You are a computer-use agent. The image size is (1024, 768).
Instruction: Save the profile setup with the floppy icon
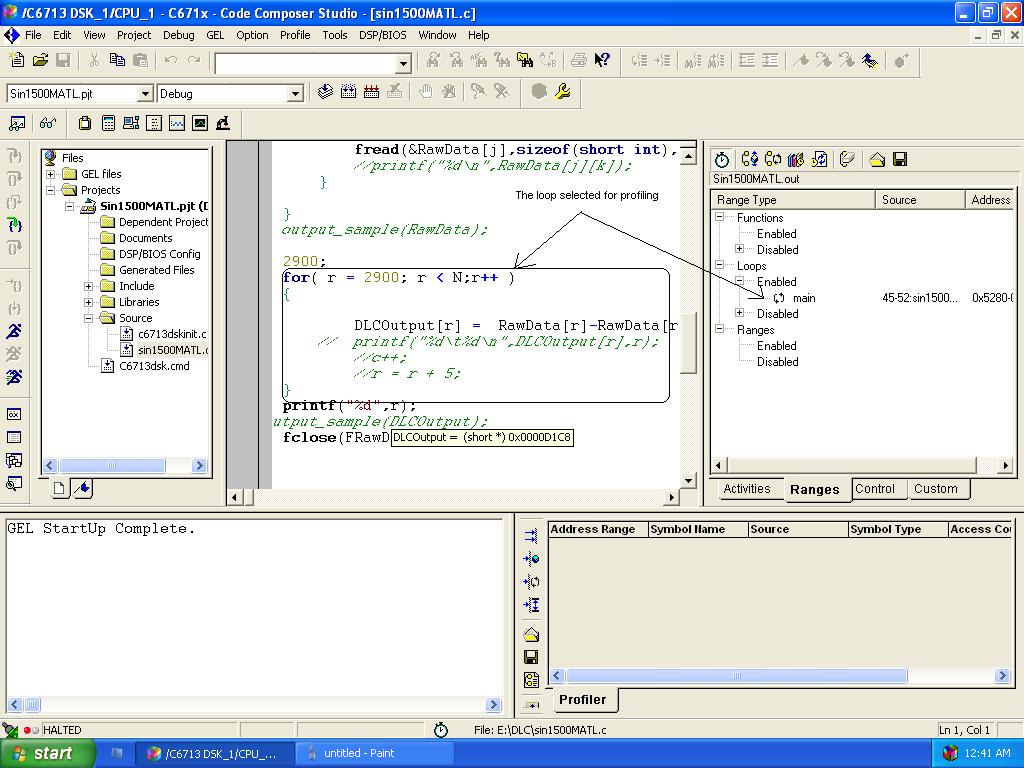900,159
